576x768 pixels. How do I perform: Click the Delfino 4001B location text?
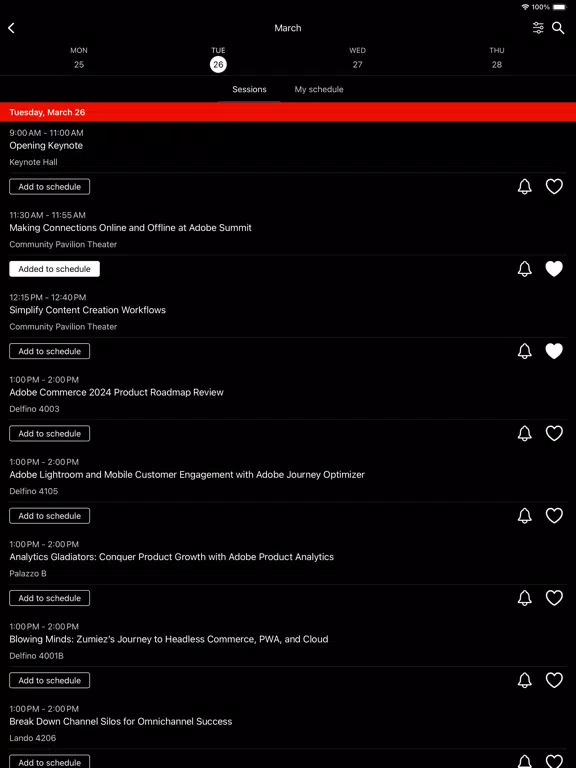point(36,656)
